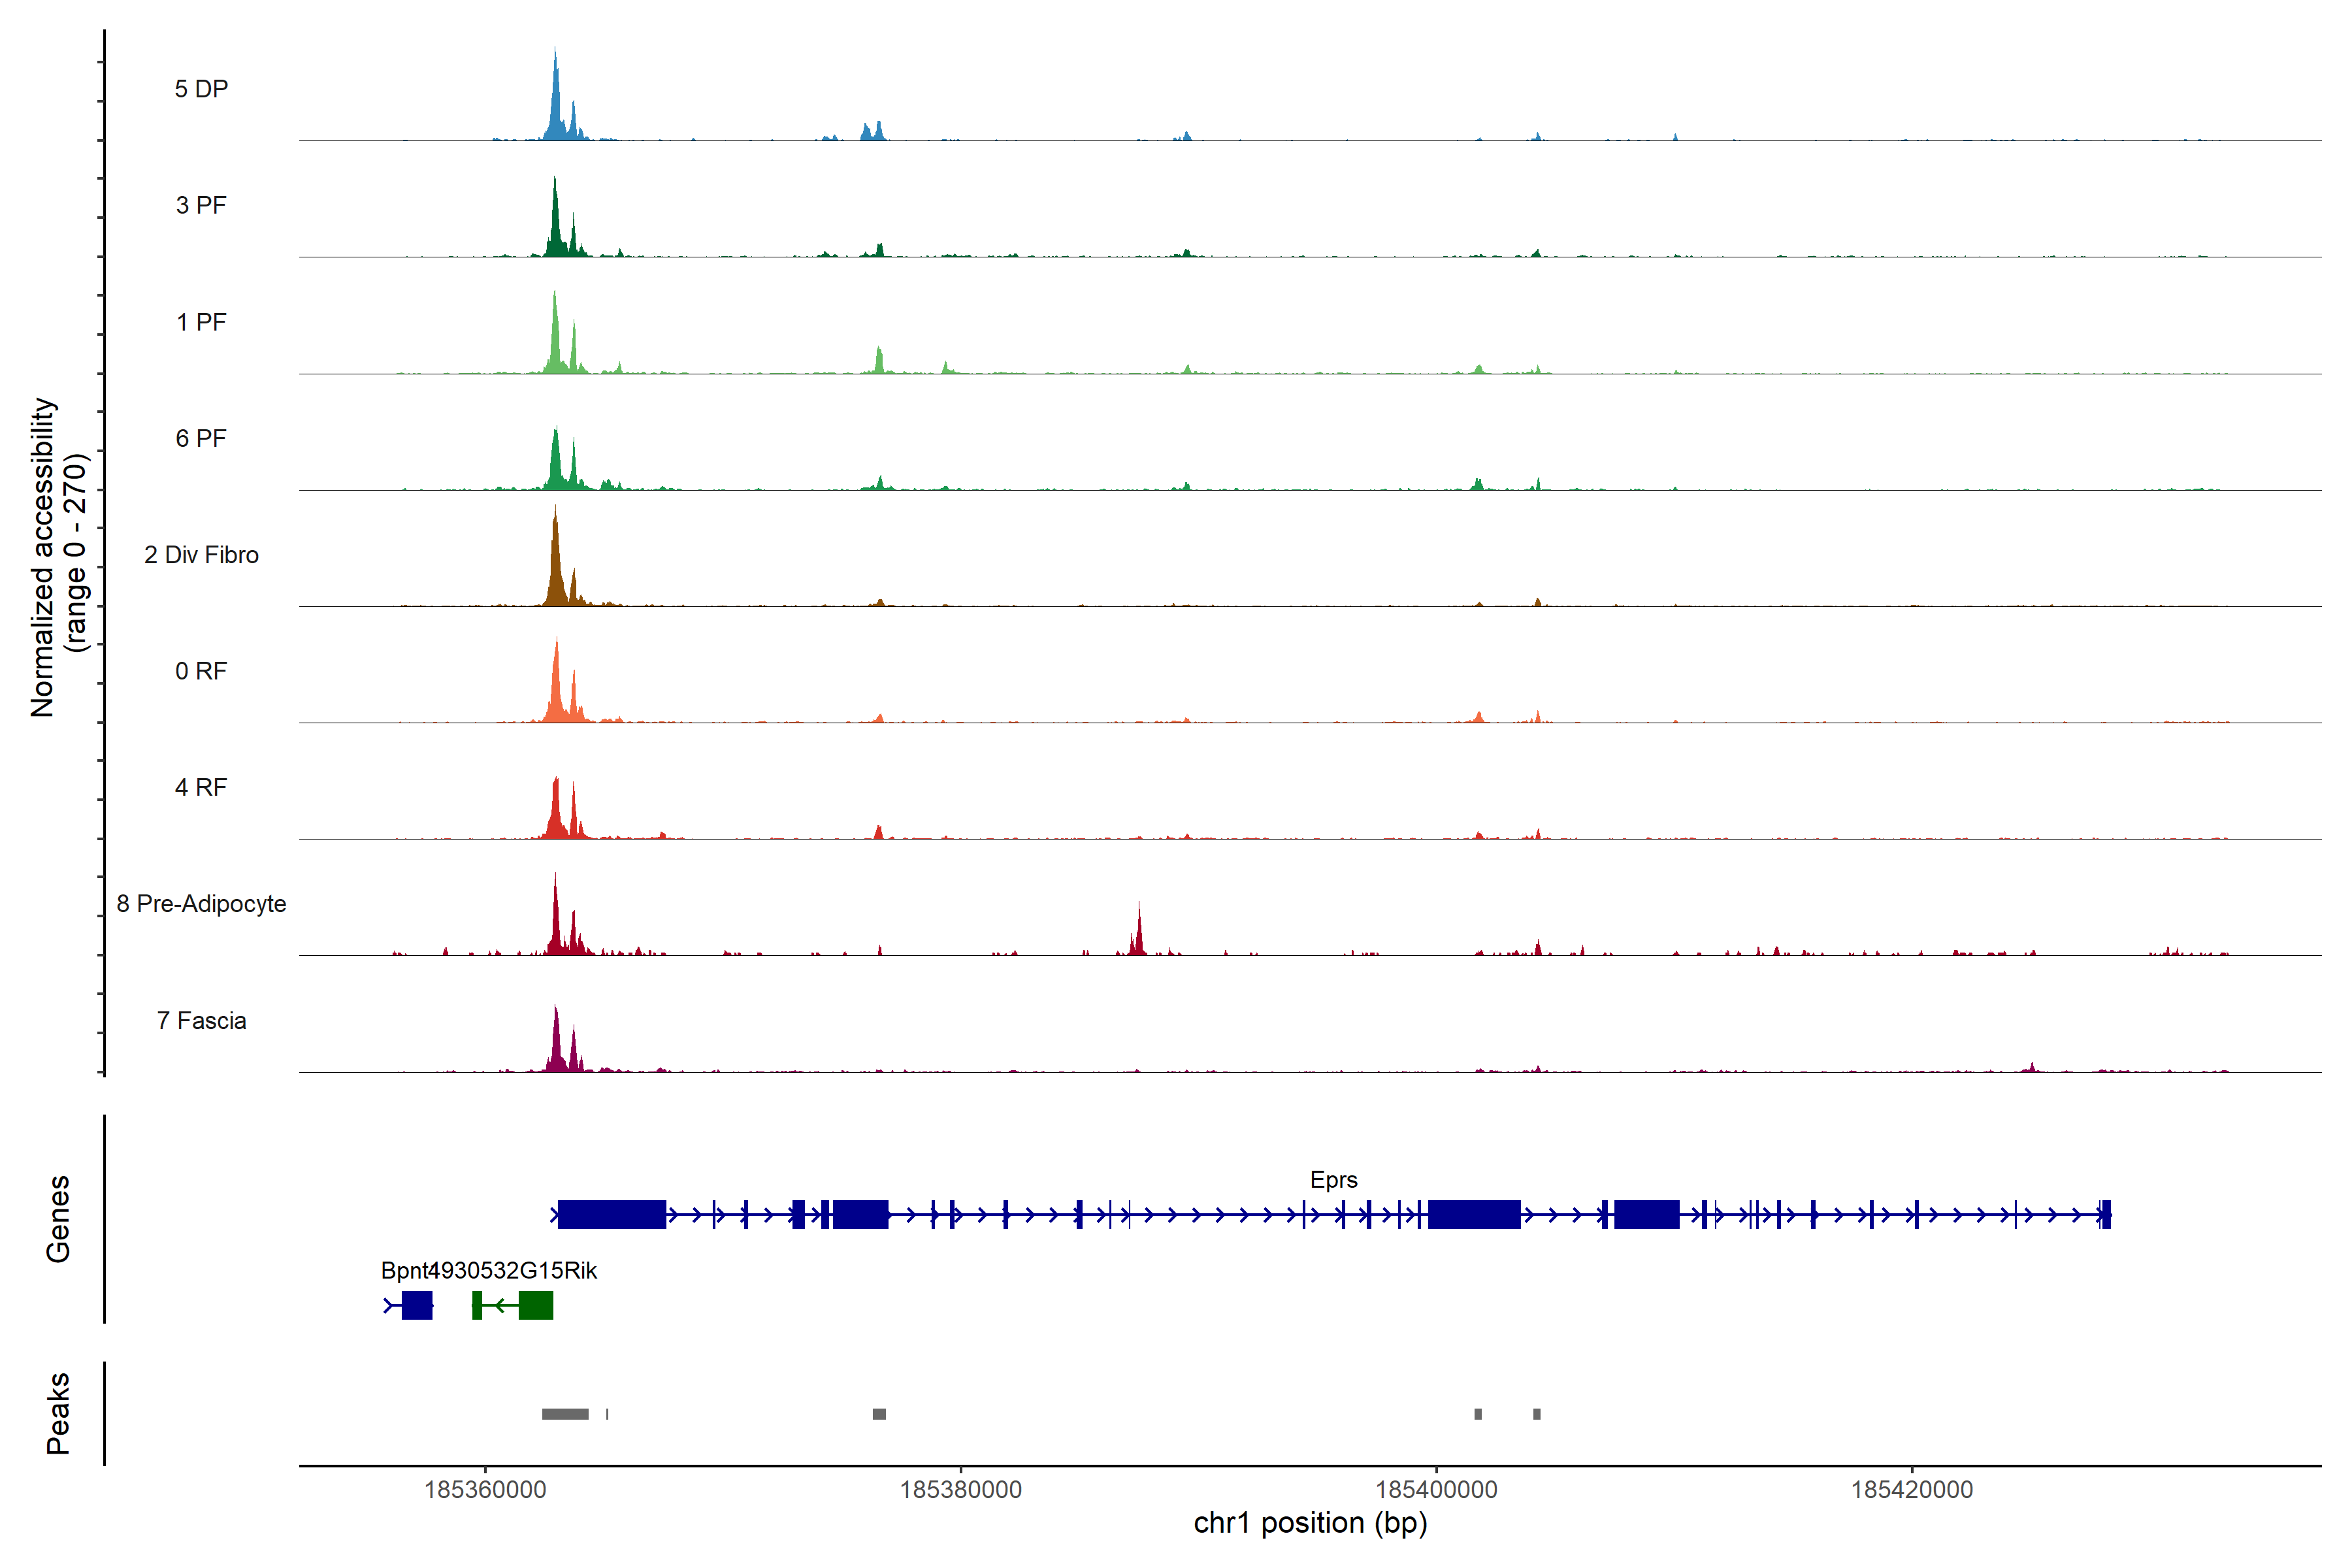Click the chr1 position (bp) axis title
2352x1568 pixels.
click(x=1310, y=1523)
